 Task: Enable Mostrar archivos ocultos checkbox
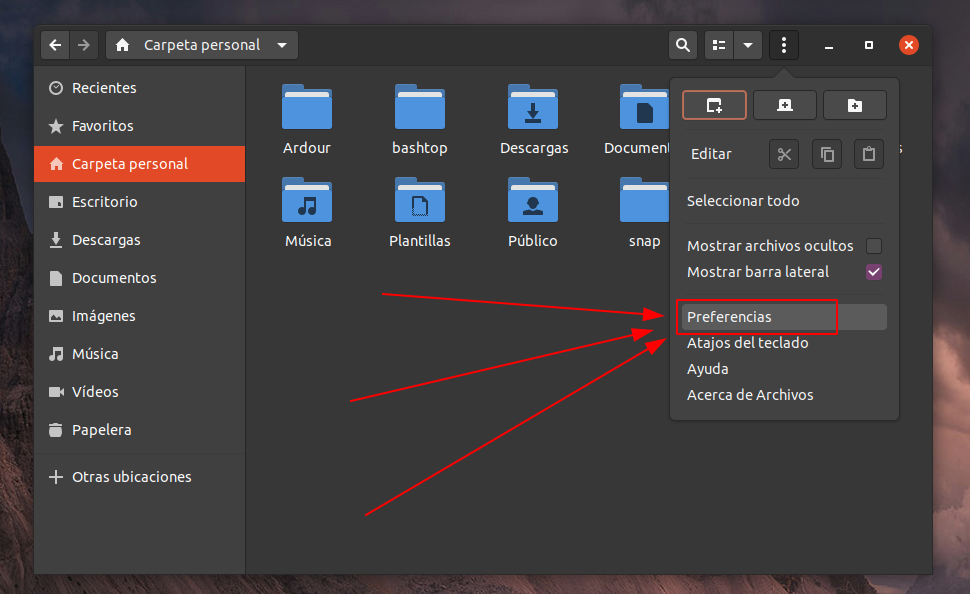click(x=874, y=246)
